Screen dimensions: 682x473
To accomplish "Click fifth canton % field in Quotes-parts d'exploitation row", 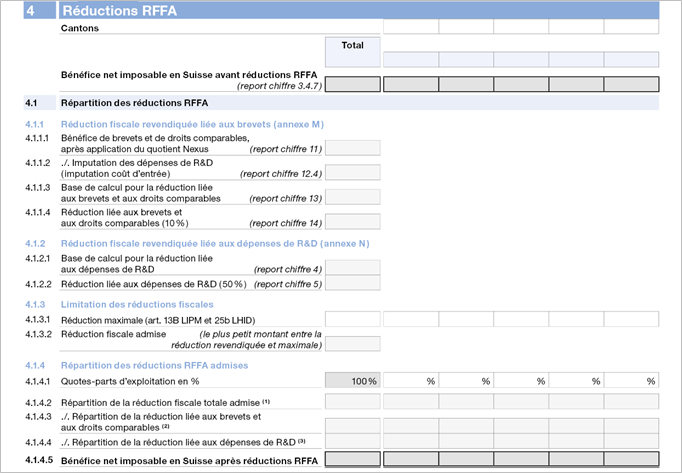I will pyautogui.click(x=631, y=380).
